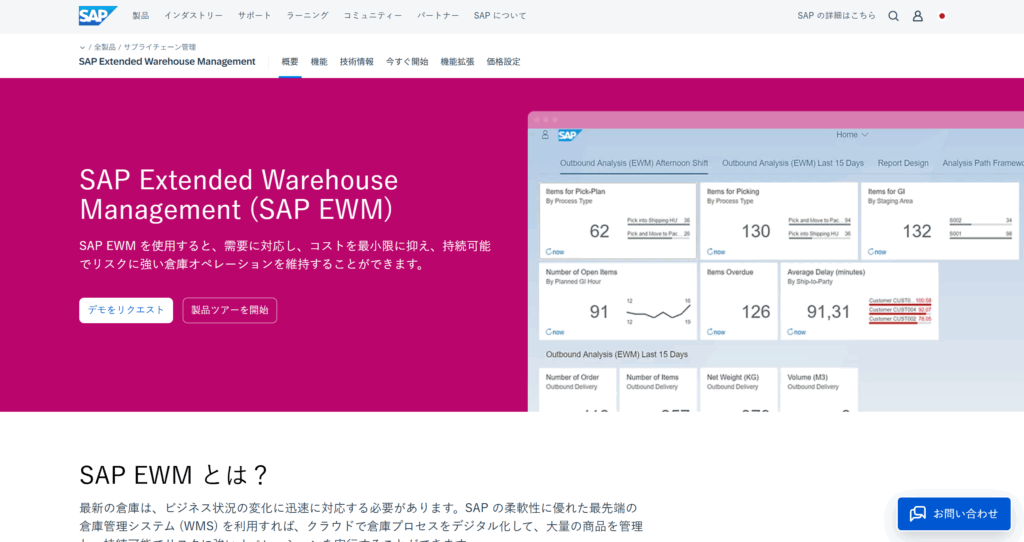Open the 製品 menu

[140, 16]
